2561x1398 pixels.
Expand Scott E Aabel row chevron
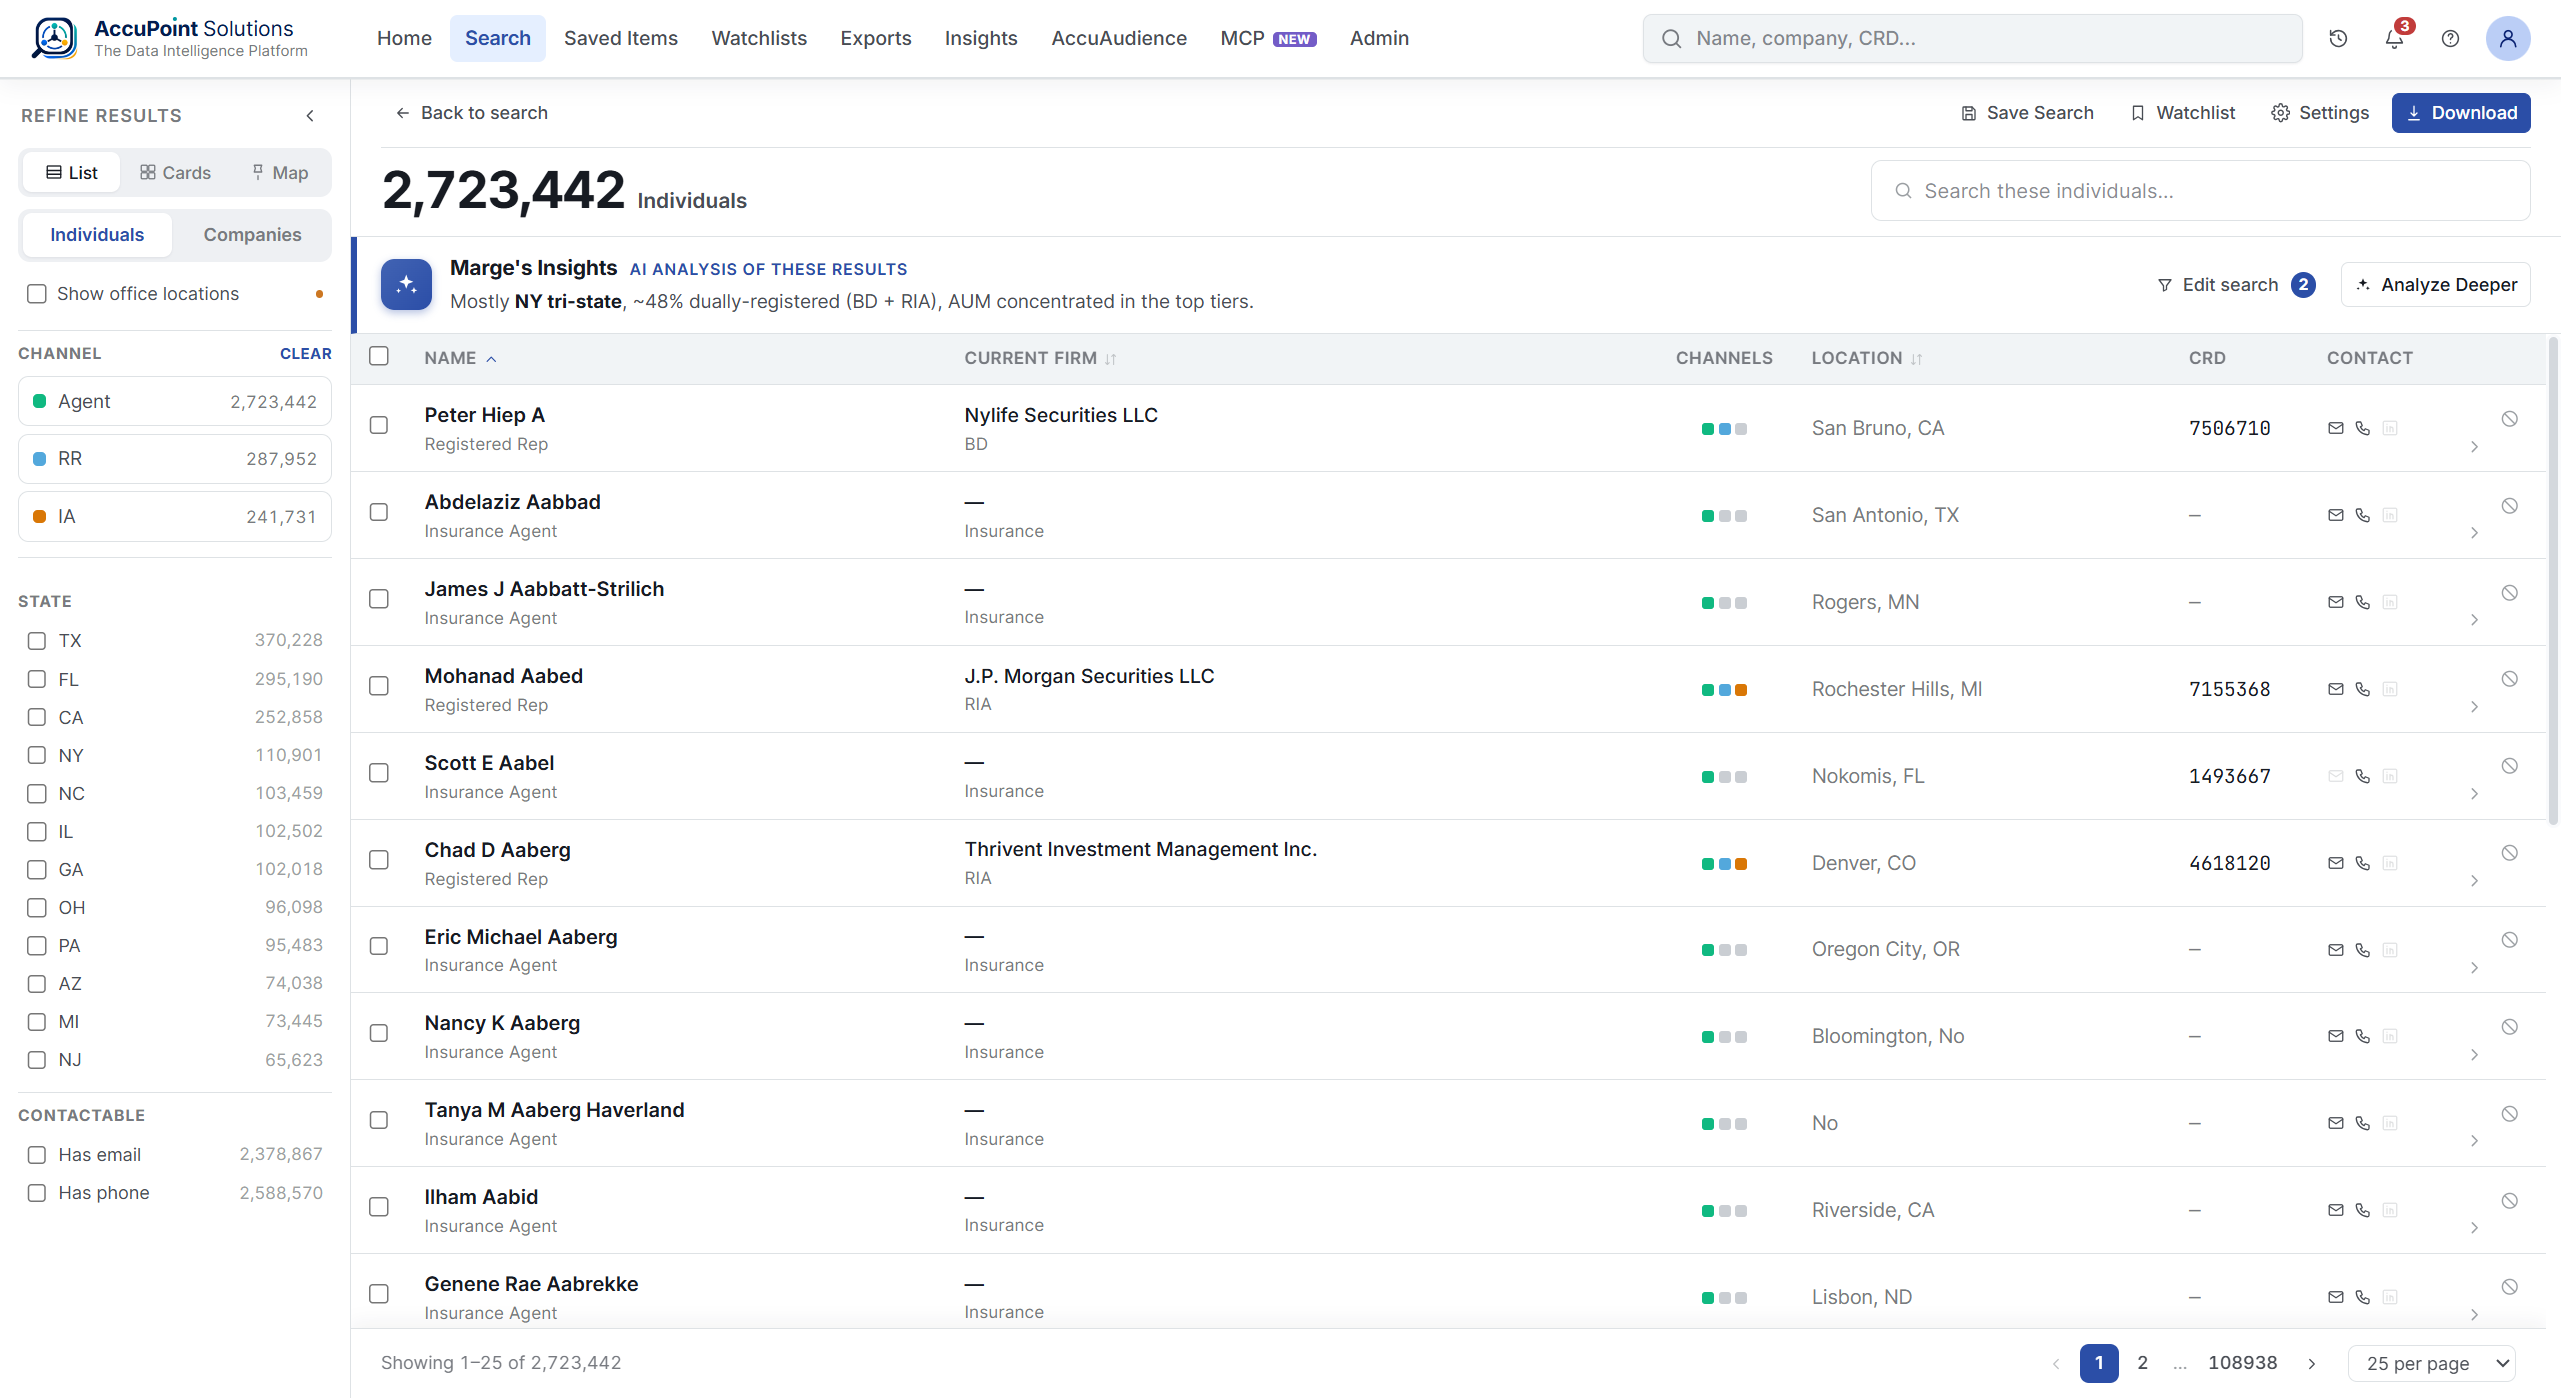2474,794
